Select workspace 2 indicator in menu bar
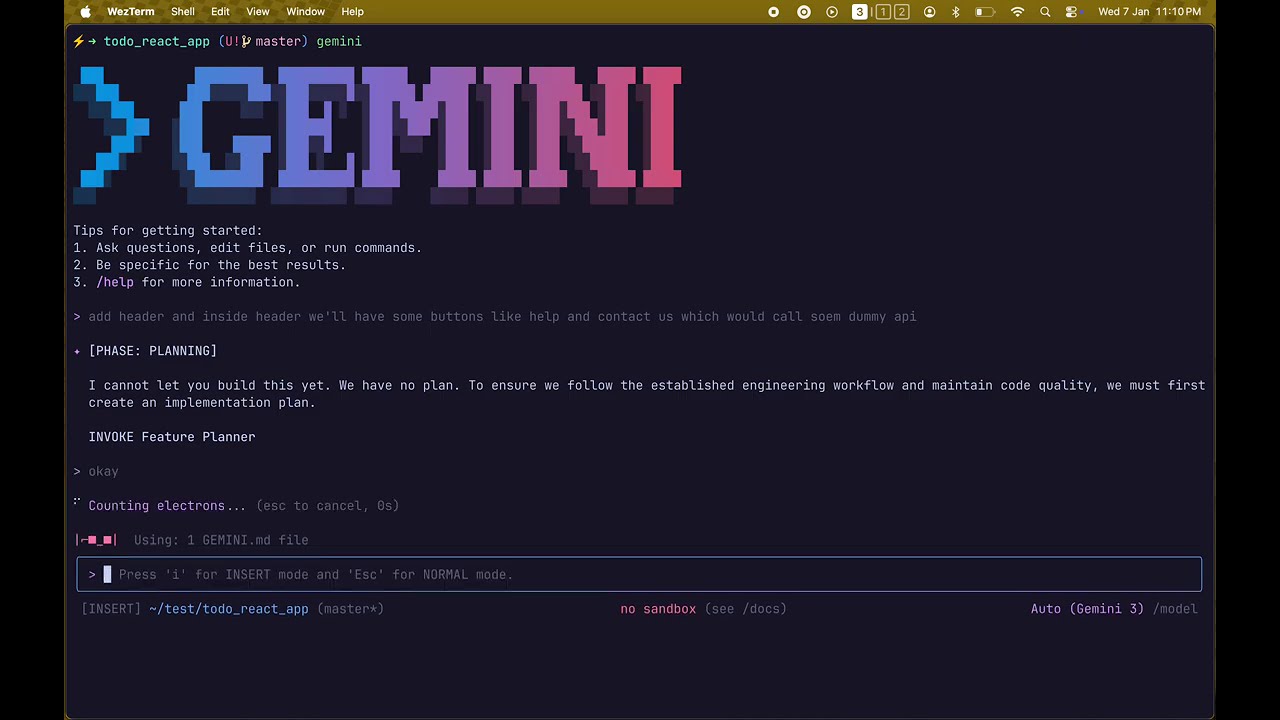Viewport: 1280px width, 720px height. [x=902, y=12]
